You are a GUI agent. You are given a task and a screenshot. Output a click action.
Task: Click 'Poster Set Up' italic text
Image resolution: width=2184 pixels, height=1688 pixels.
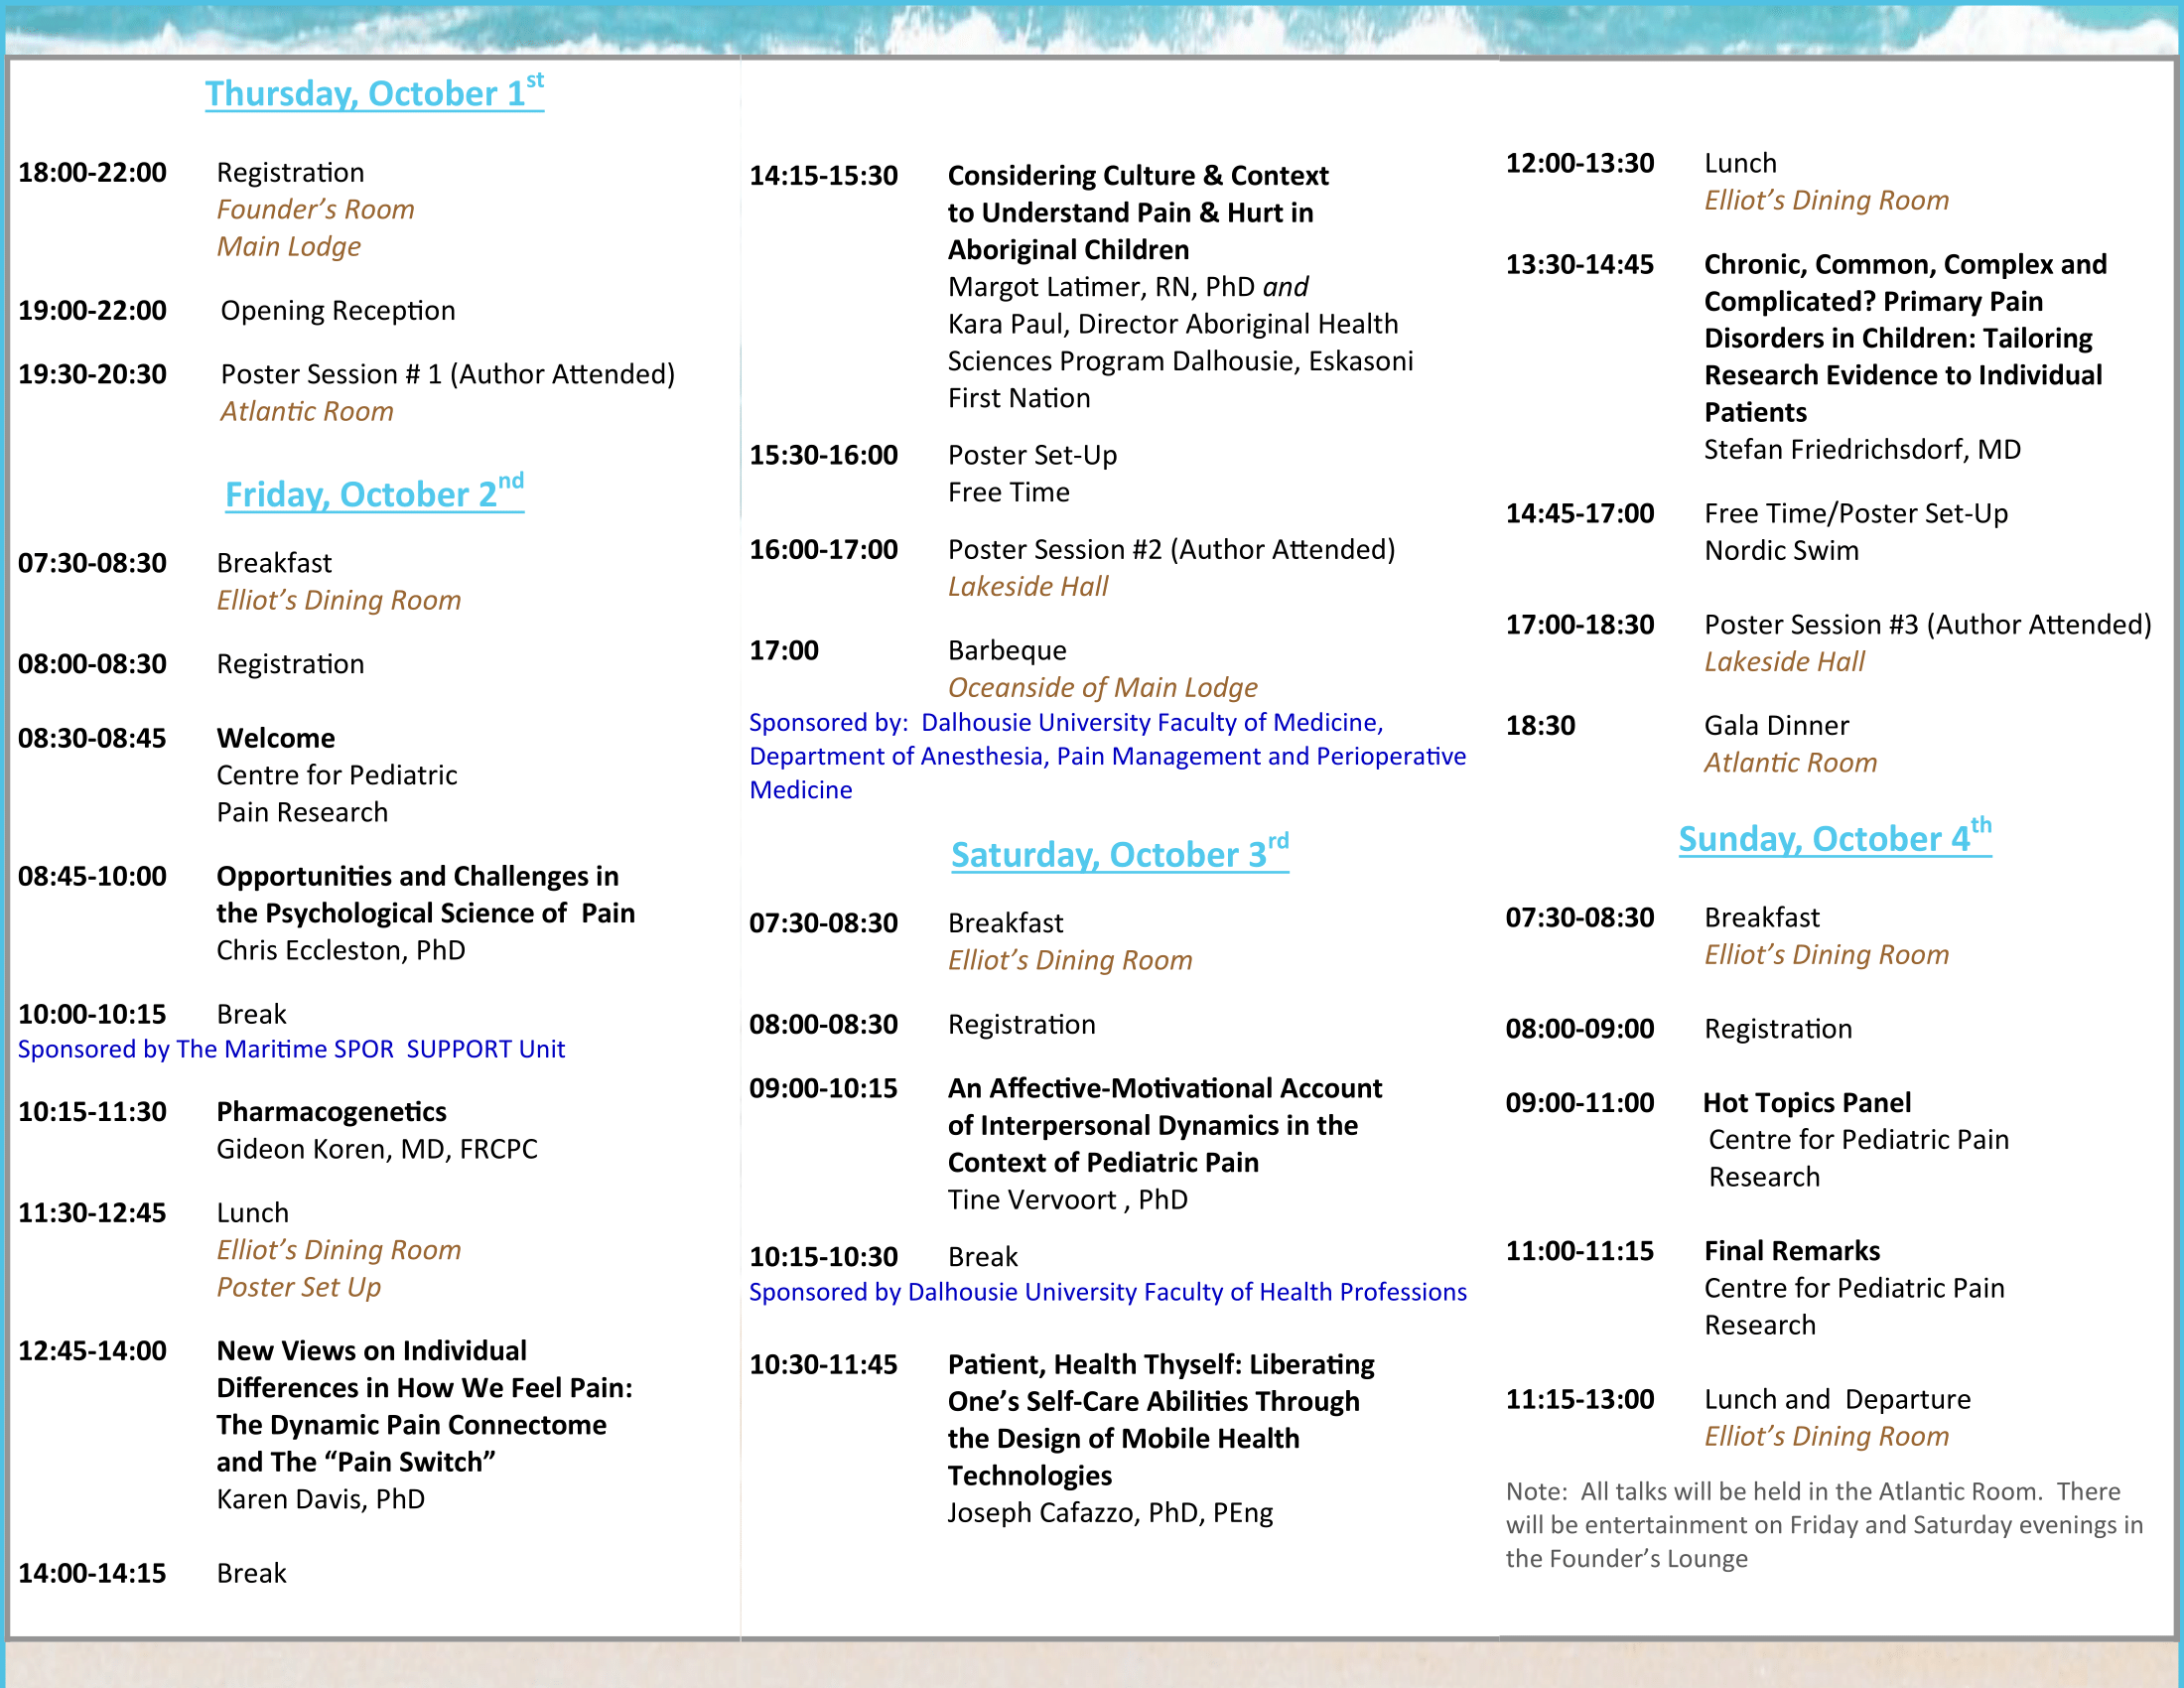point(299,1287)
